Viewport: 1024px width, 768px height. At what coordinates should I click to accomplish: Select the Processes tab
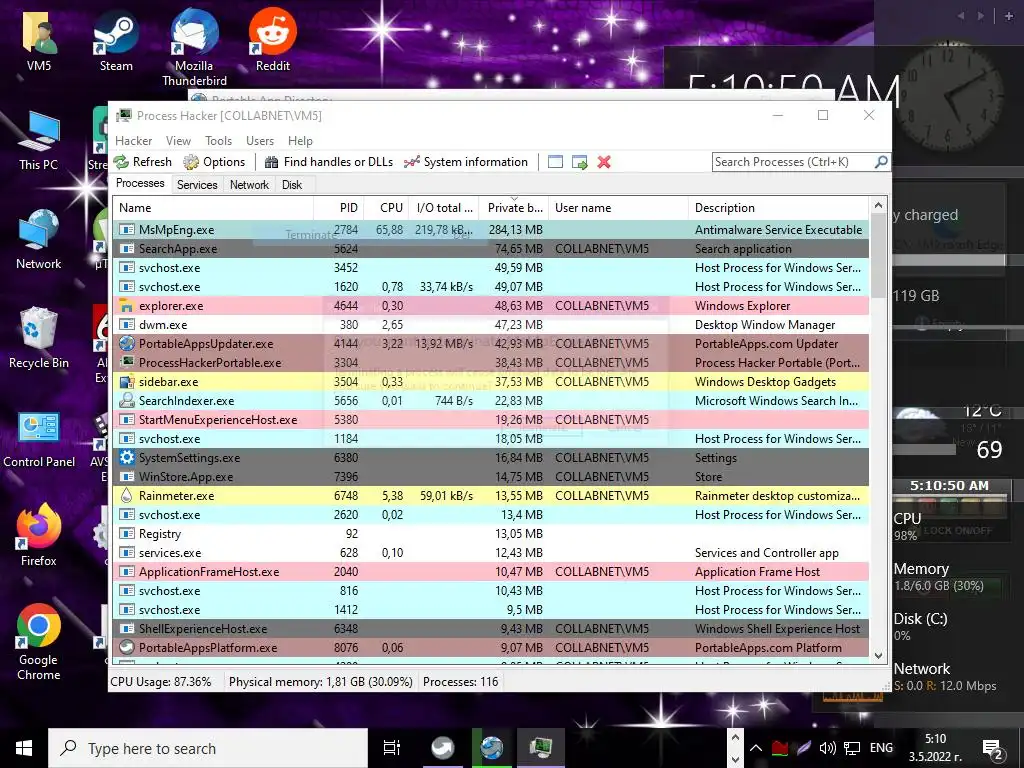[x=140, y=184]
